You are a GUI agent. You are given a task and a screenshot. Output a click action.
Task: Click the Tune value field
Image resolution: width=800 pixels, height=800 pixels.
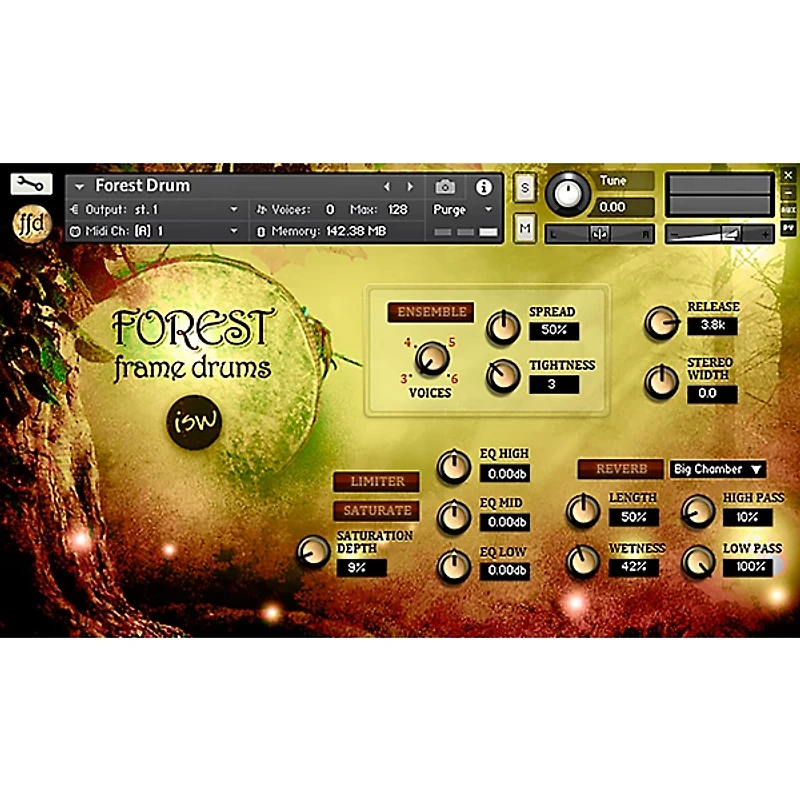tap(619, 207)
